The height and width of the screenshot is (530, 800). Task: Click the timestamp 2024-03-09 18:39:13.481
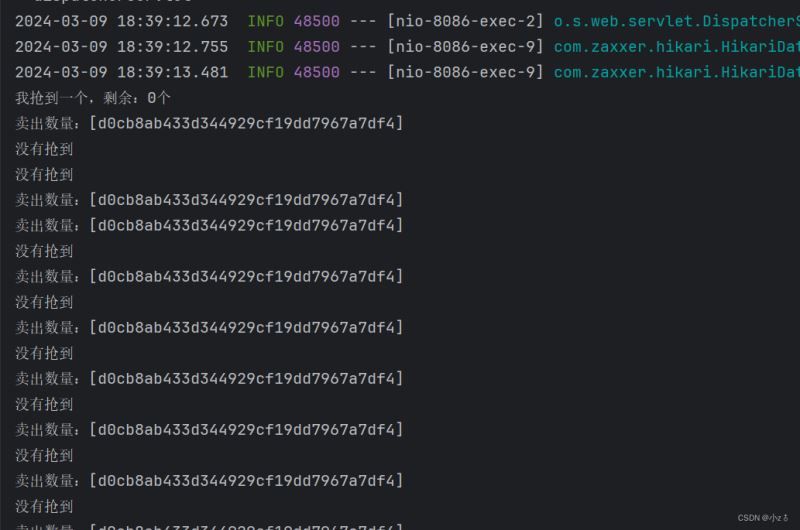tap(121, 72)
